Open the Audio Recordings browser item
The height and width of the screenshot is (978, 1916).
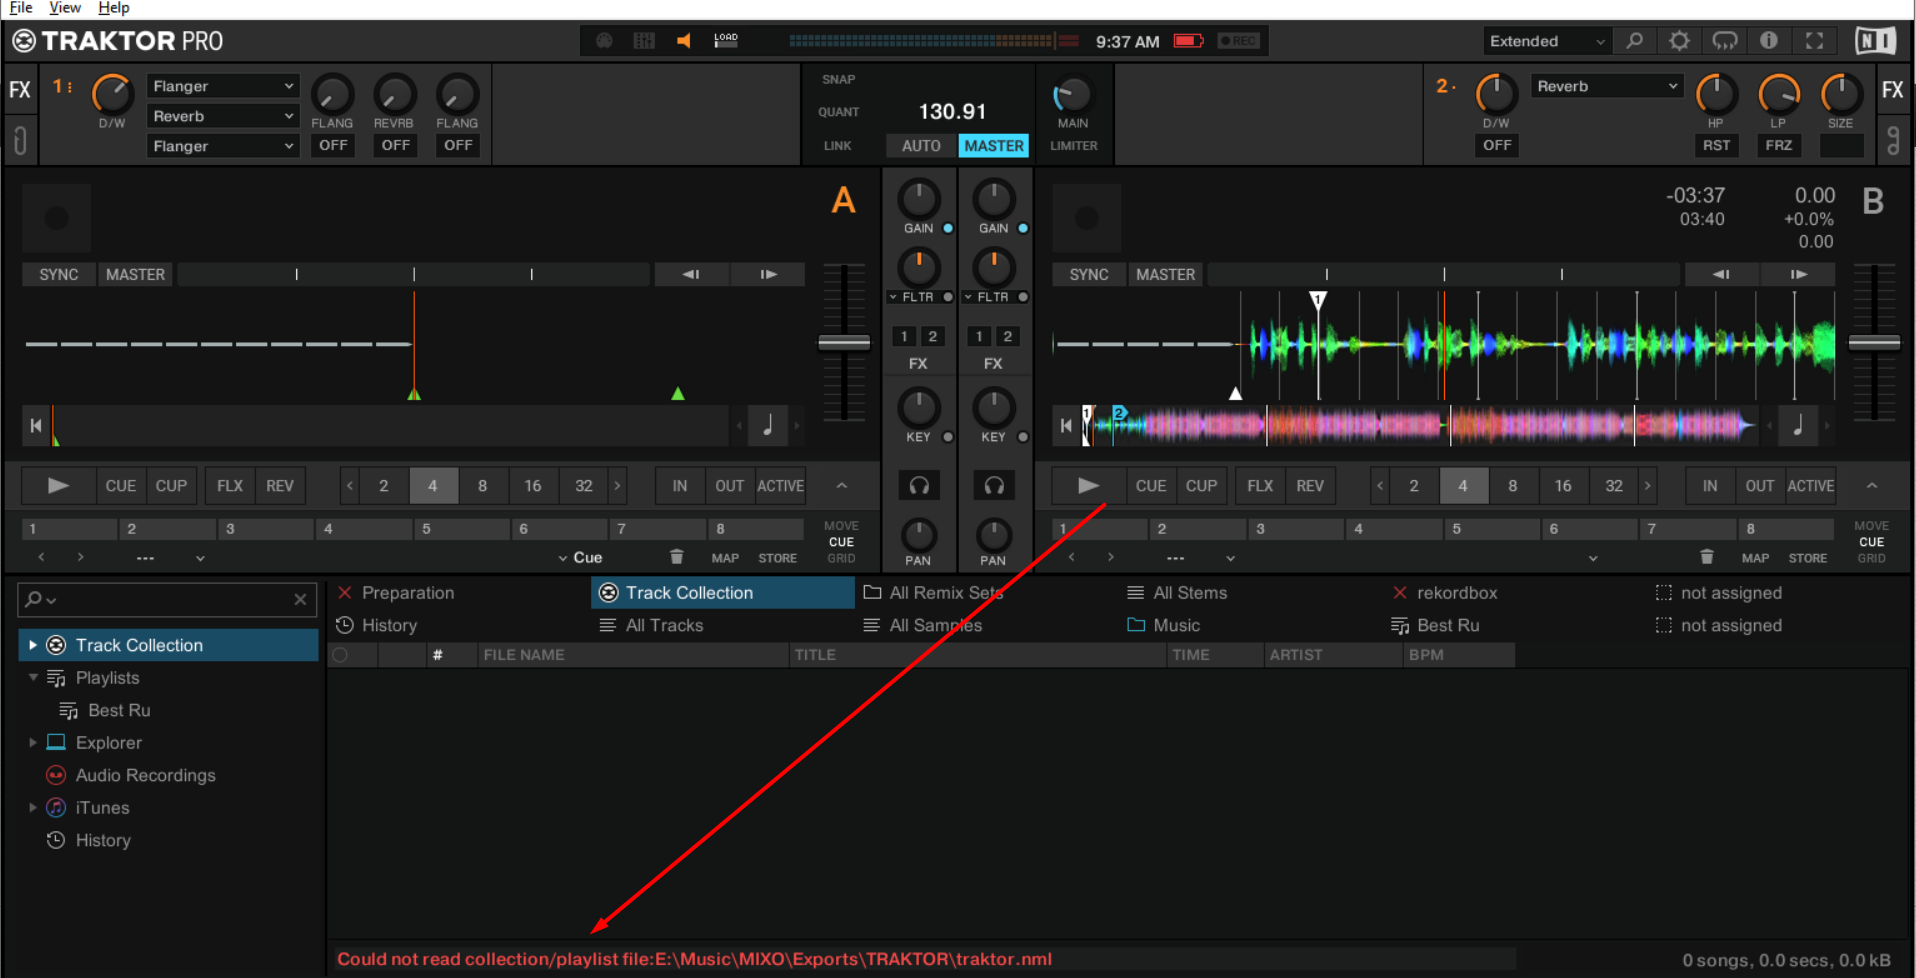click(145, 775)
